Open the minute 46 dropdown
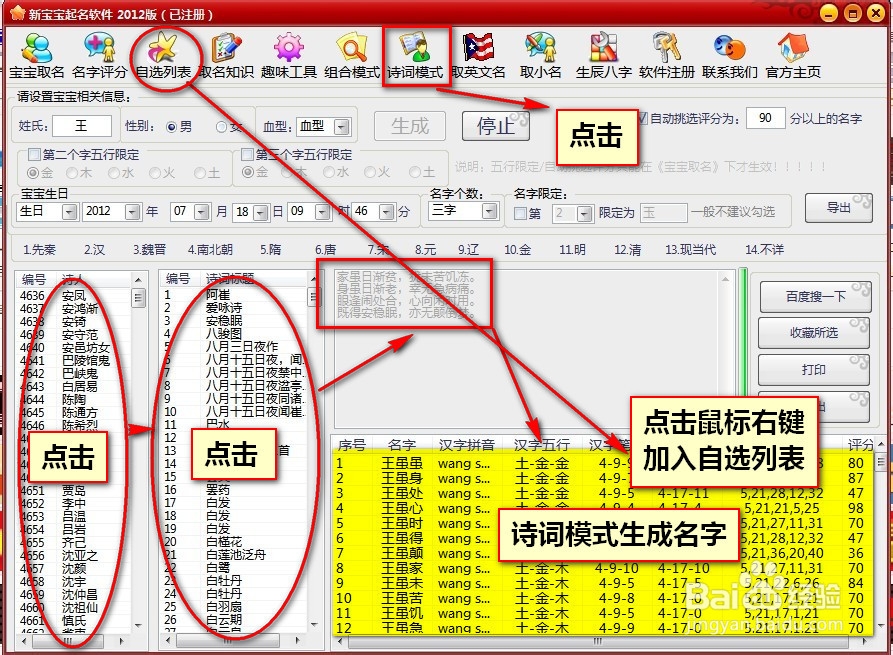This screenshot has height=655, width=893. click(387, 212)
